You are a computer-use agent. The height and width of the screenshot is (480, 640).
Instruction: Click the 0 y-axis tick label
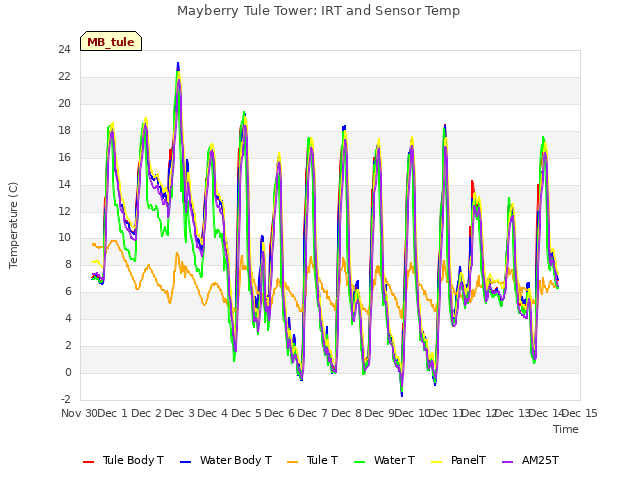click(x=68, y=372)
